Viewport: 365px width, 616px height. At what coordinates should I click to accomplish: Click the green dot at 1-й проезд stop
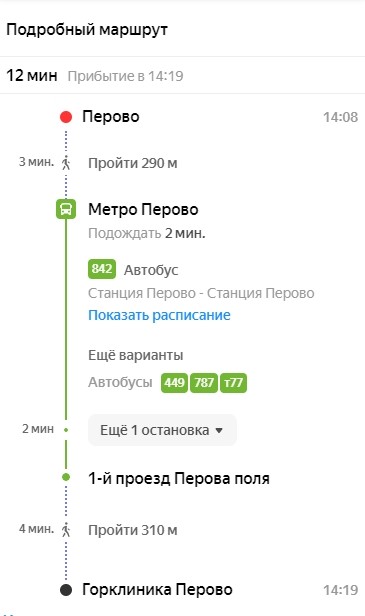[x=66, y=477]
